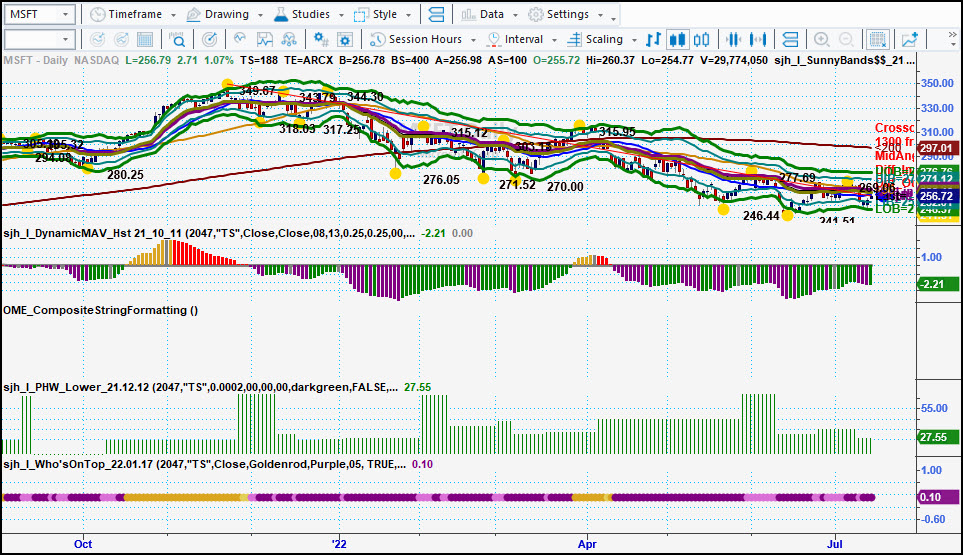
Task: Click the Drawing pen icon
Action: click(193, 14)
